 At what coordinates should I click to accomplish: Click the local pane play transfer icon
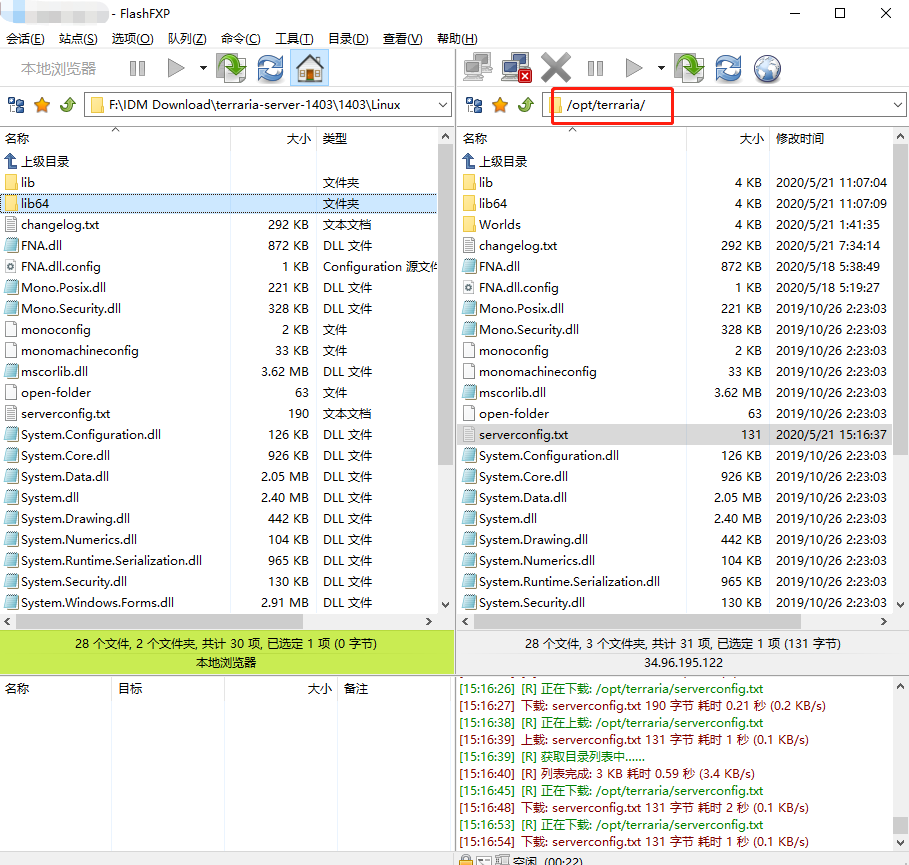tap(176, 68)
